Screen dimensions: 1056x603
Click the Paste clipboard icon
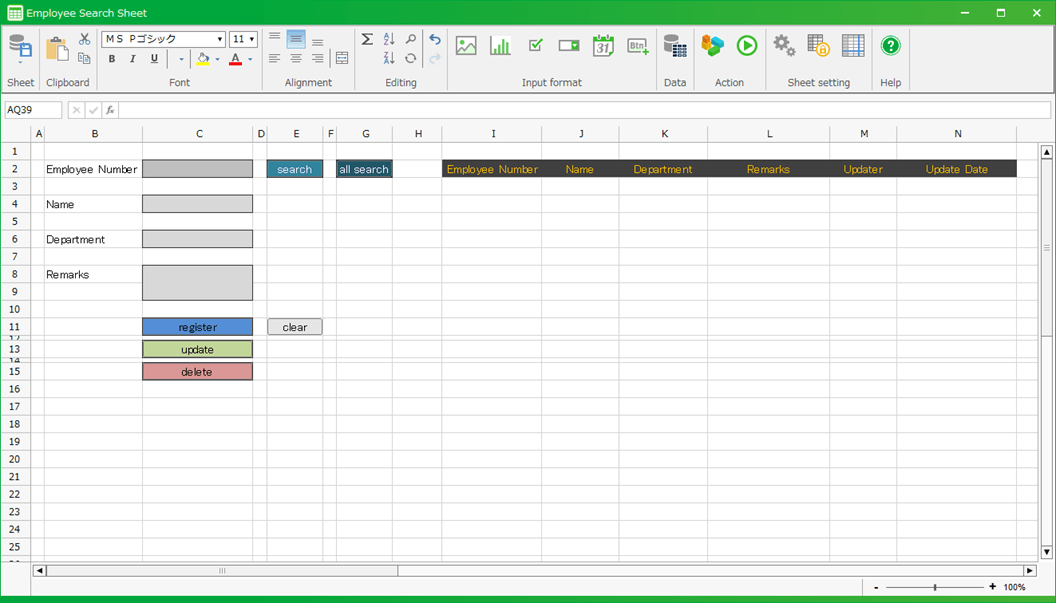(x=57, y=49)
